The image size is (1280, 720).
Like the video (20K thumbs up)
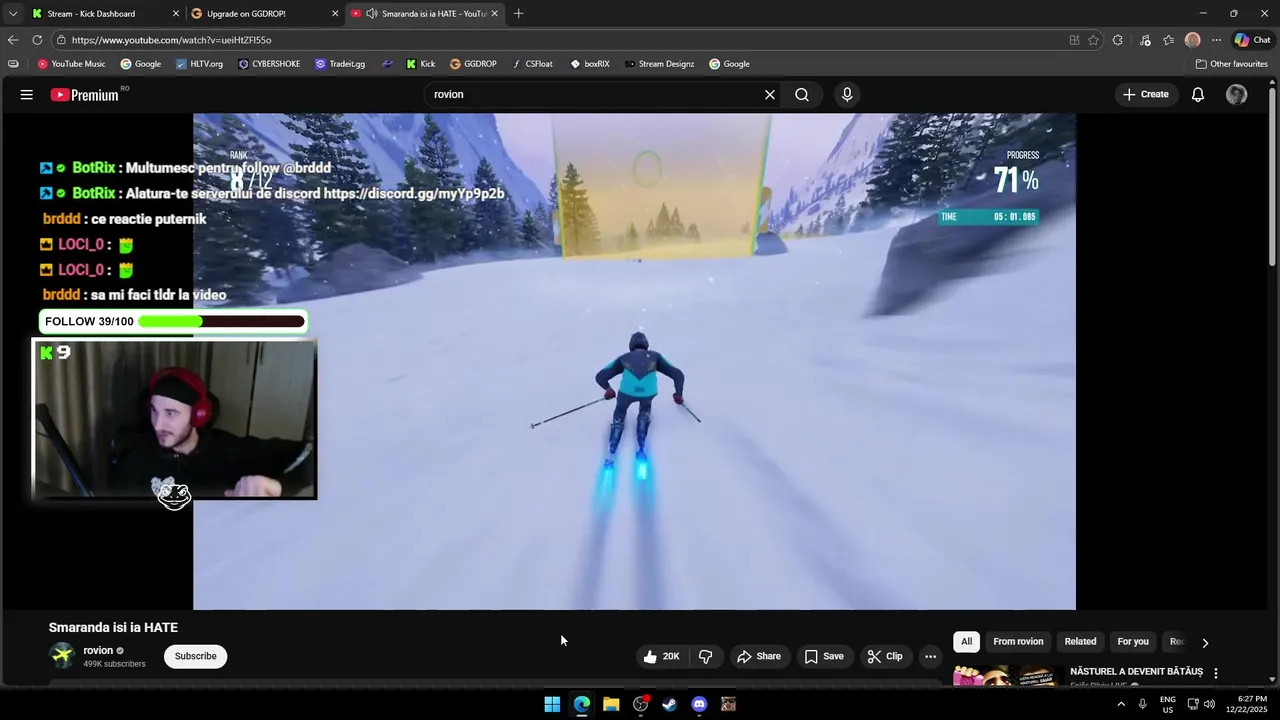pyautogui.click(x=661, y=656)
